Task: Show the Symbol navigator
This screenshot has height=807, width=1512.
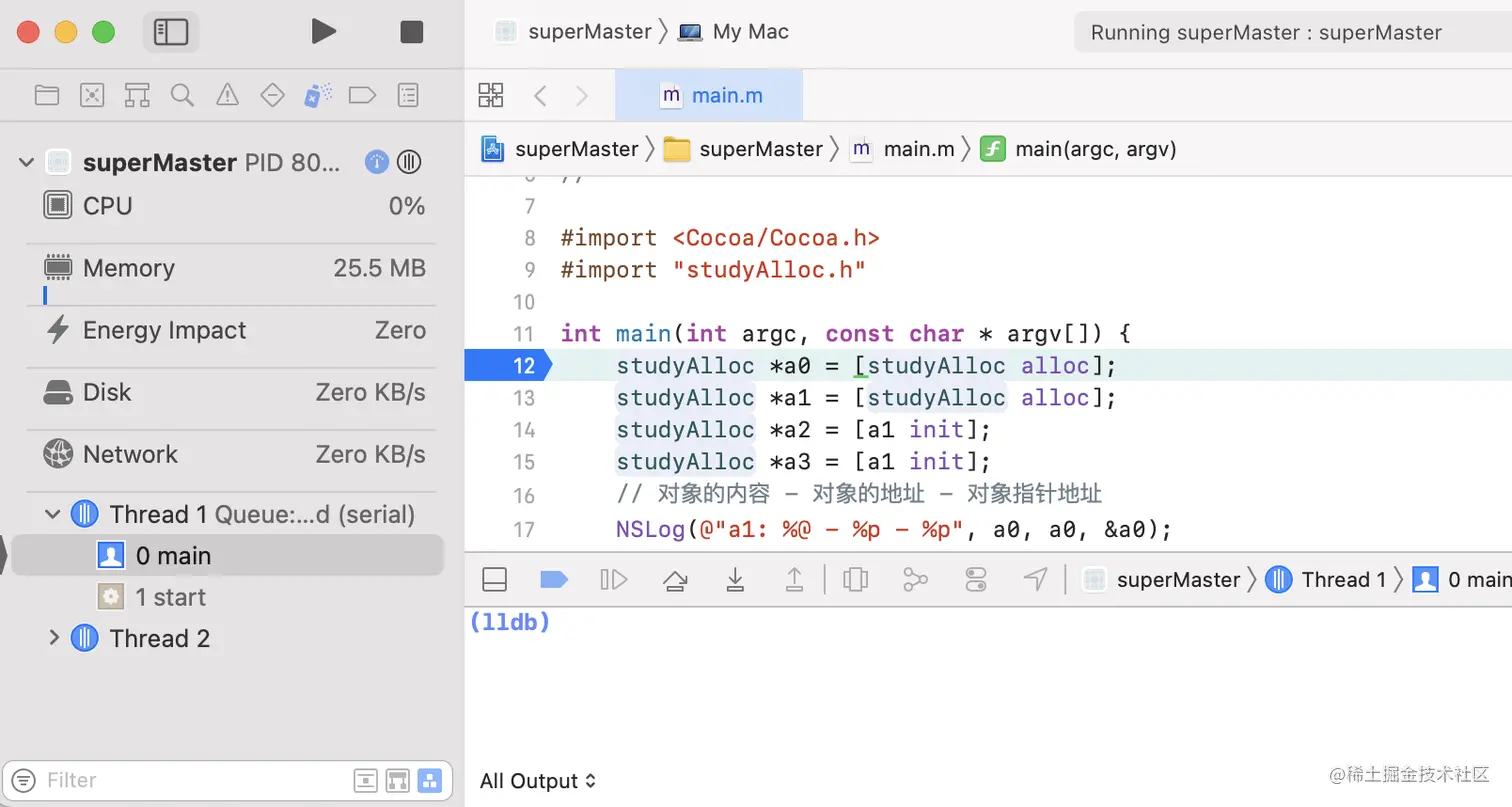Action: 137,95
